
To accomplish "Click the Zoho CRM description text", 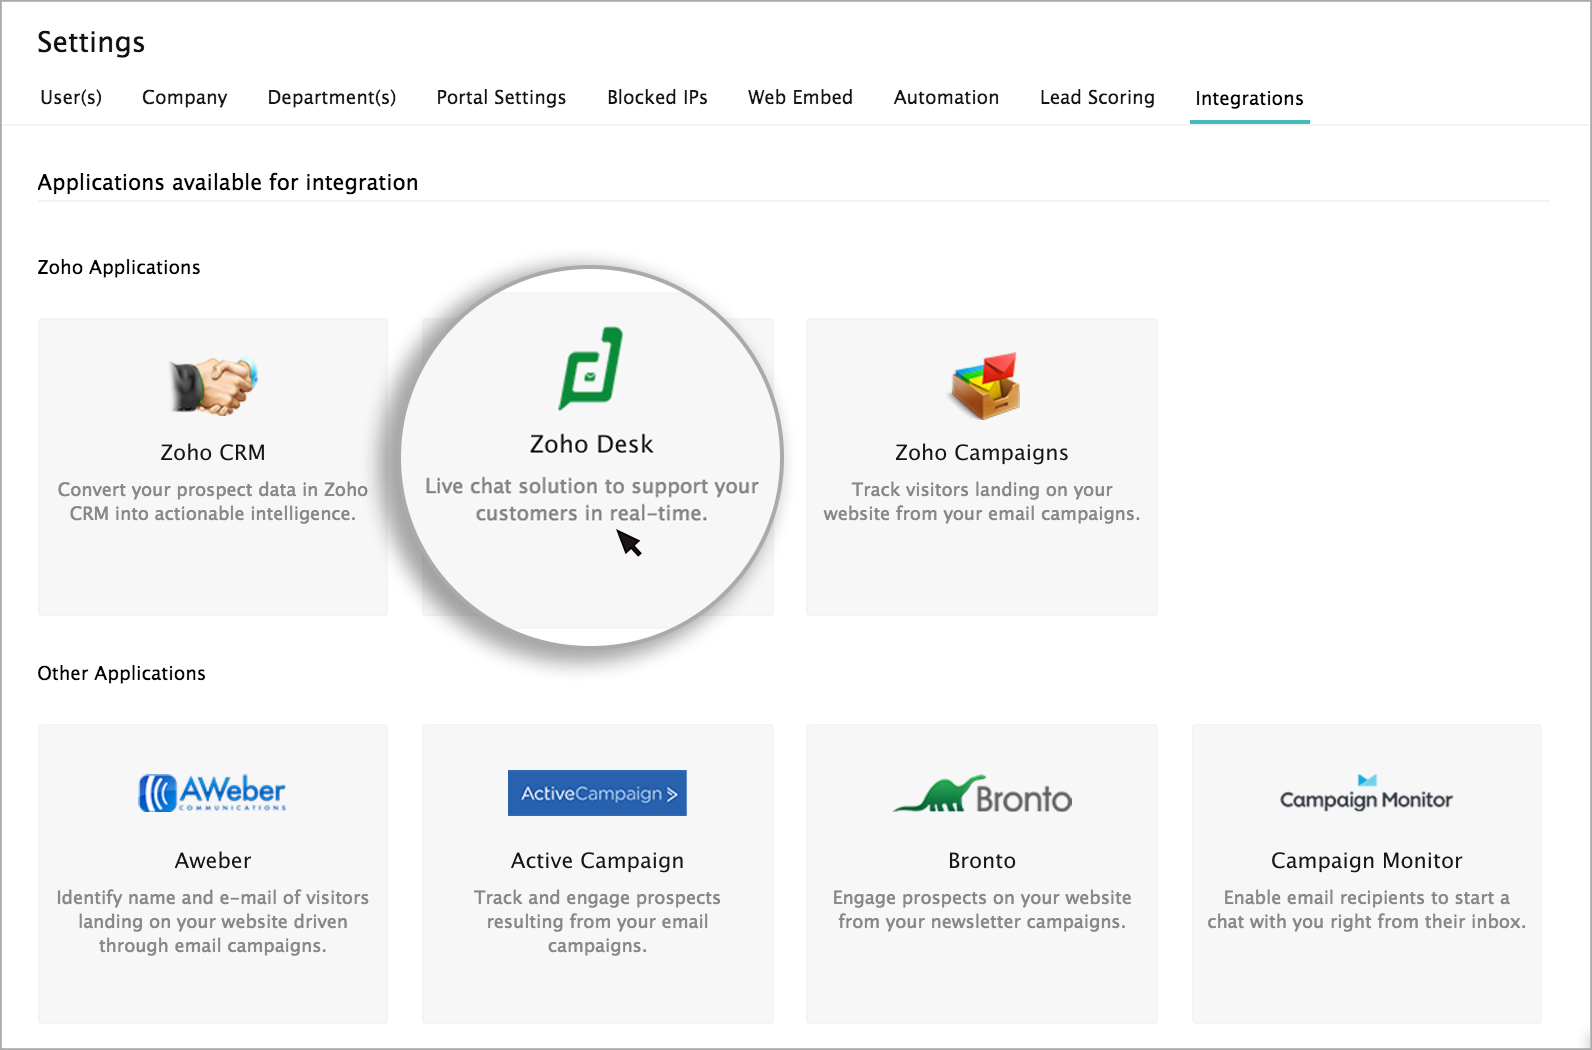I will coord(213,502).
